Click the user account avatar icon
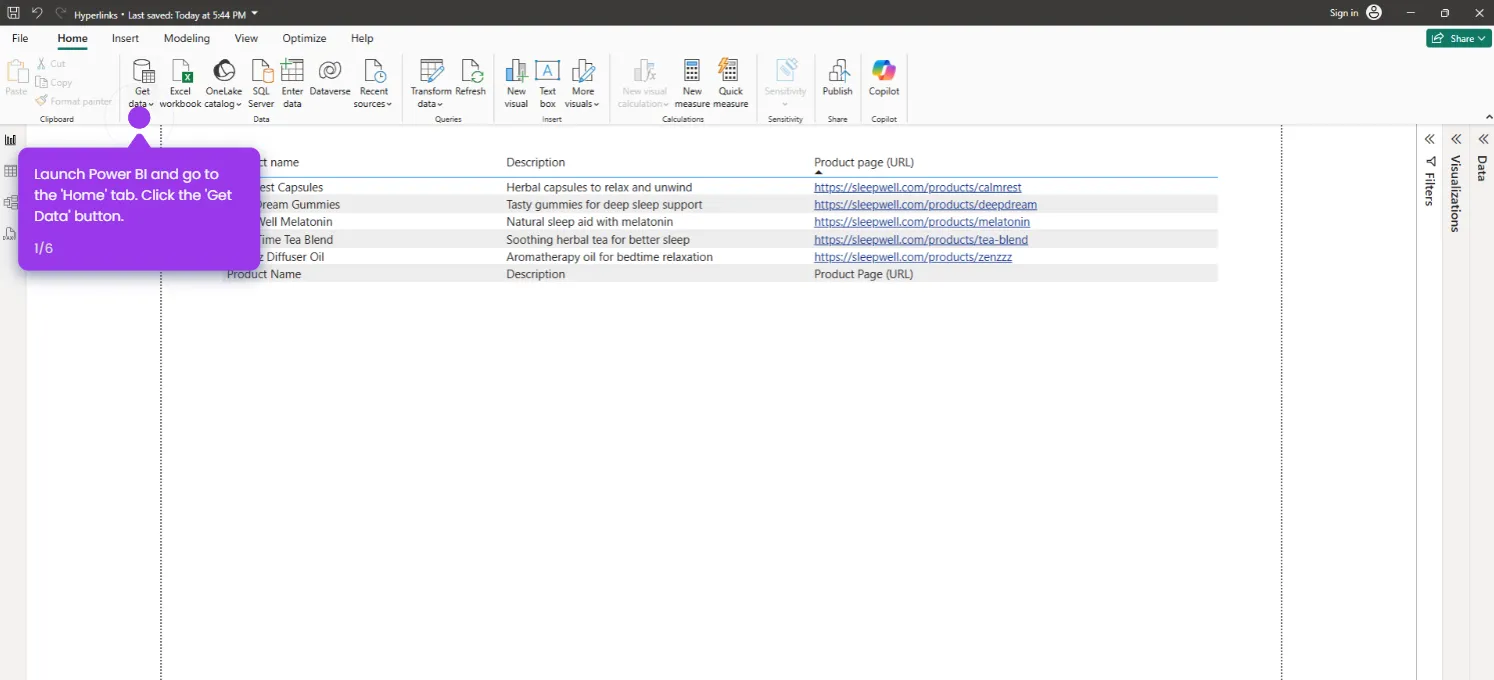Image resolution: width=1494 pixels, height=680 pixels. pos(1374,13)
